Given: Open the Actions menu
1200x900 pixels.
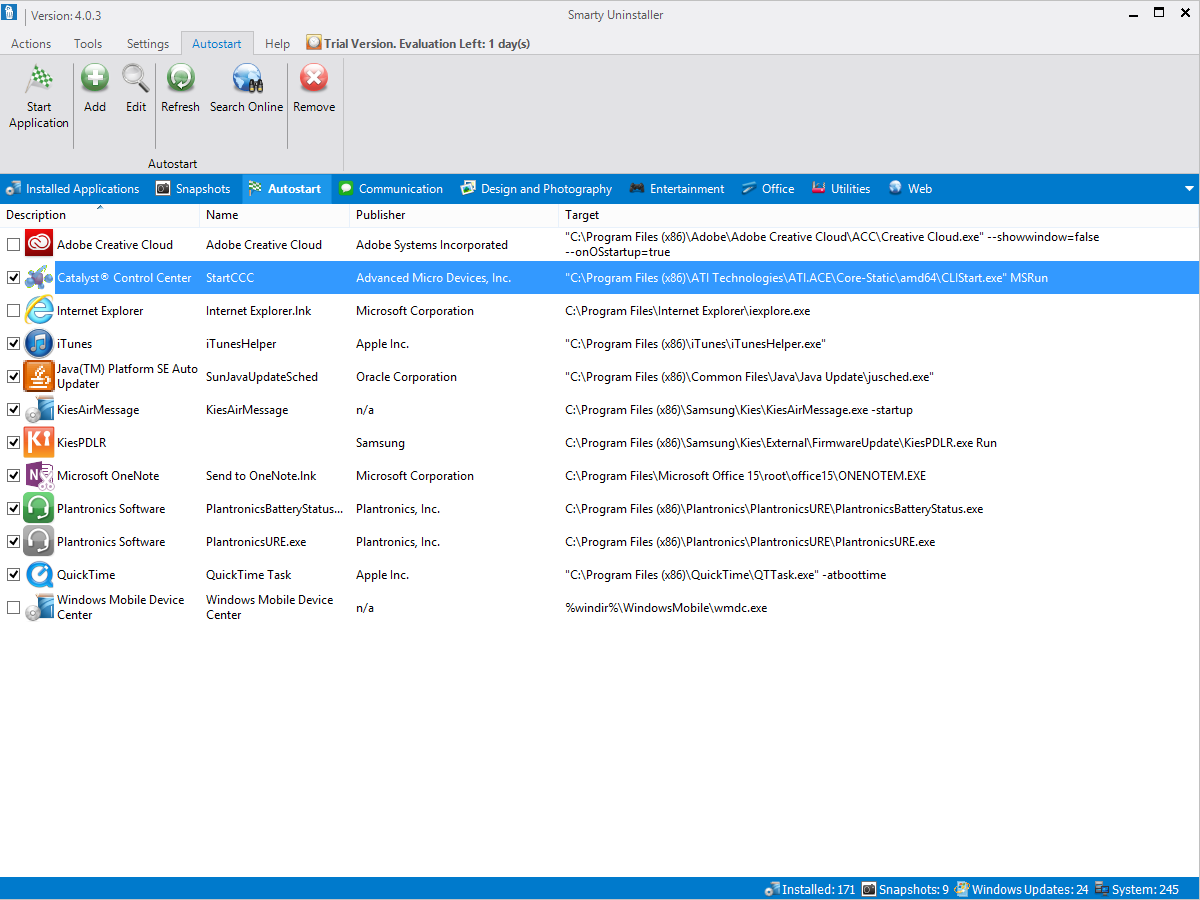Looking at the screenshot, I should [x=31, y=44].
